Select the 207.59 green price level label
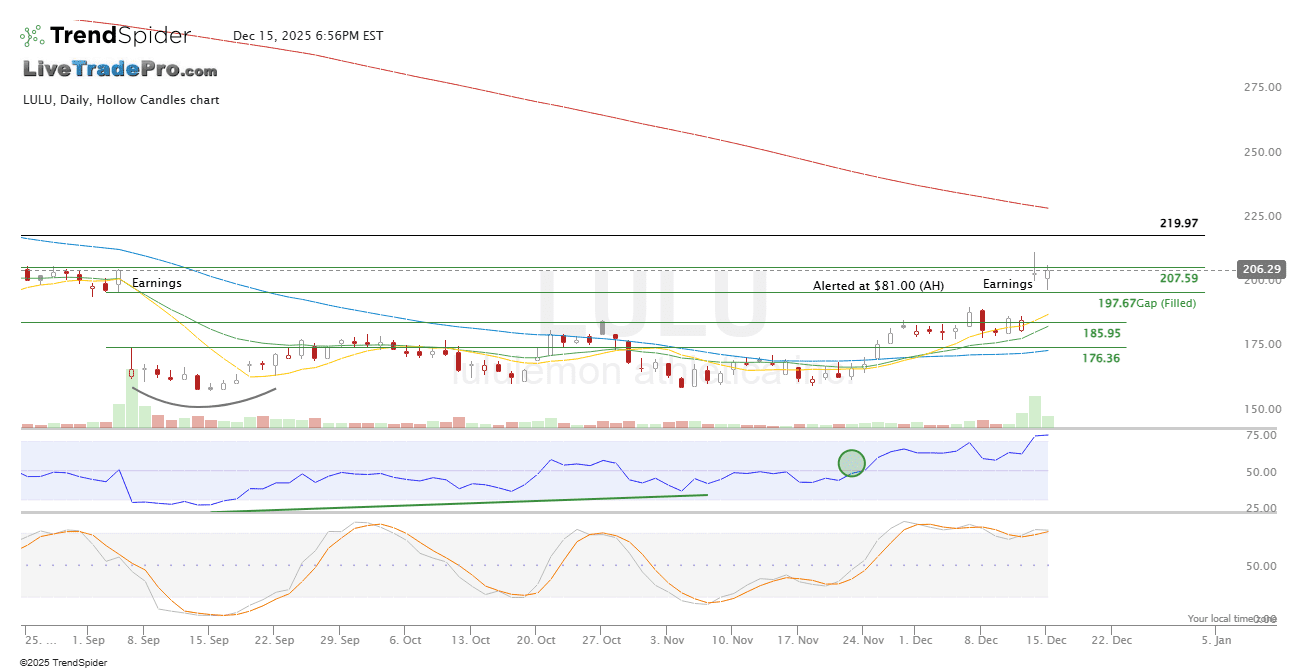Viewport: 1307px width, 672px height. (1179, 278)
